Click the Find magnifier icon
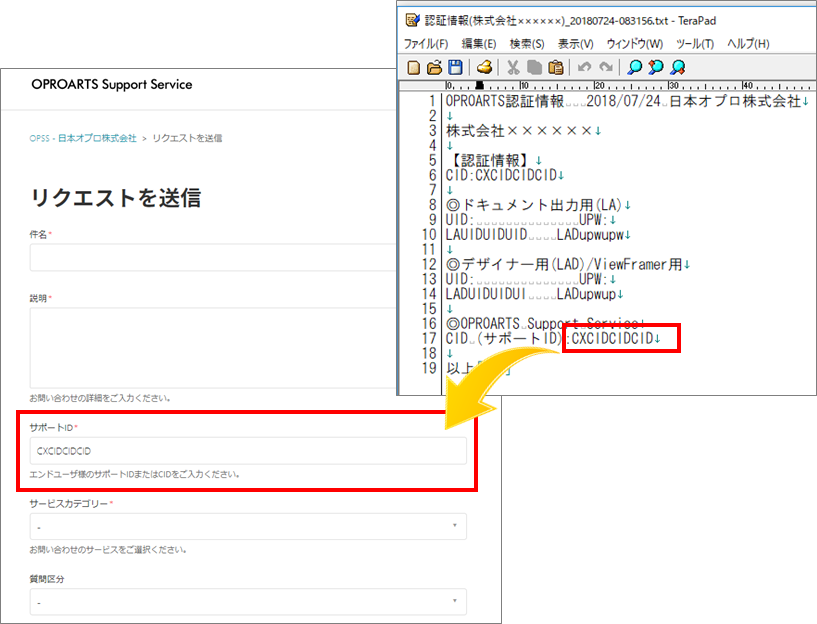The height and width of the screenshot is (624, 817). [x=634, y=68]
